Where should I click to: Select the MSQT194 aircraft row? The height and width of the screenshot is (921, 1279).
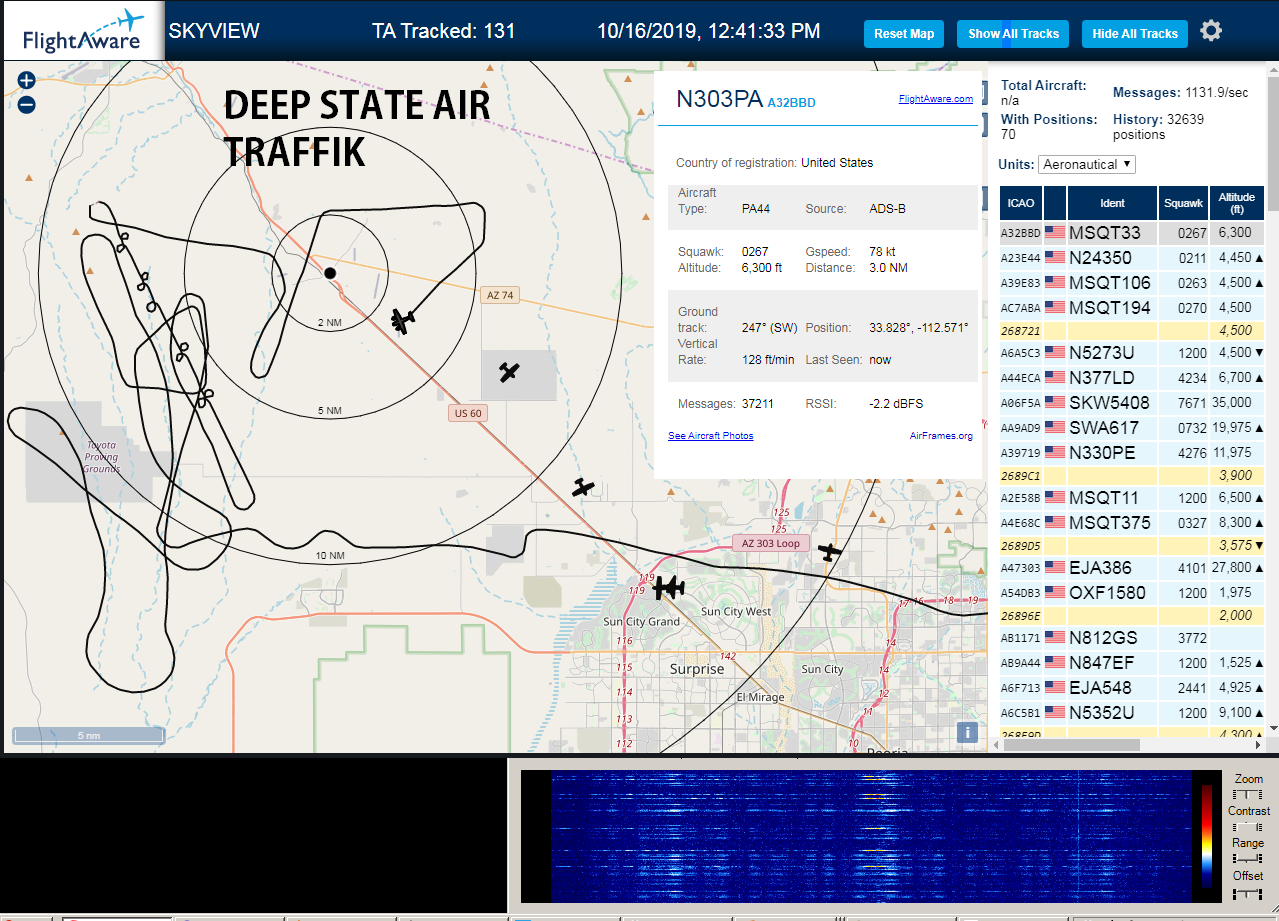tap(1132, 308)
